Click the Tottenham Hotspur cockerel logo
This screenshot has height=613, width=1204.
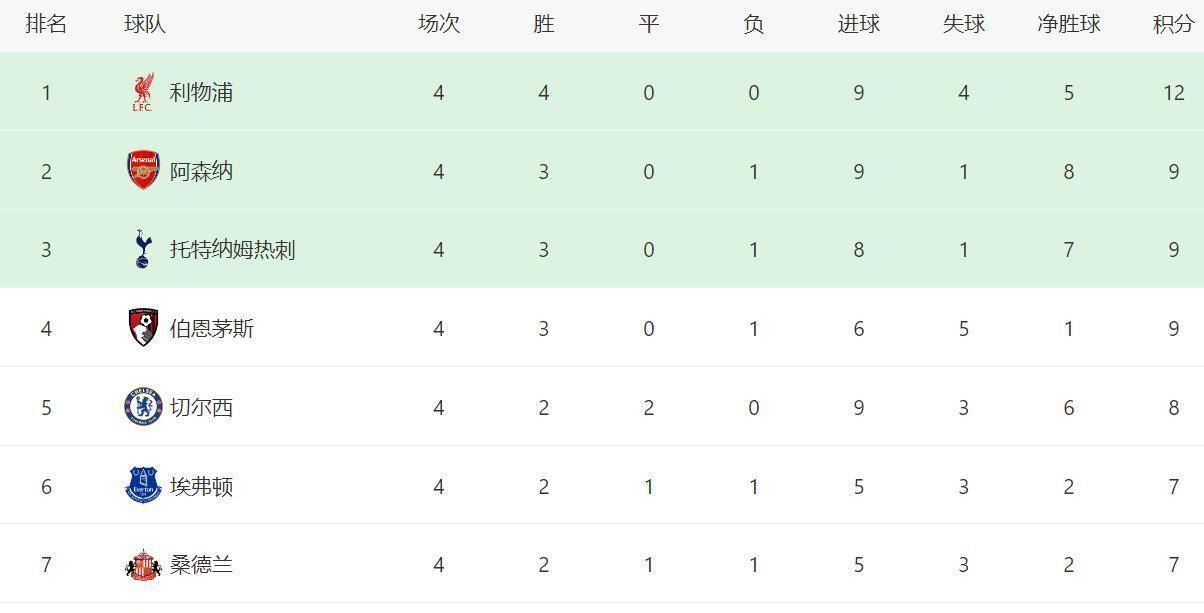tap(142, 249)
